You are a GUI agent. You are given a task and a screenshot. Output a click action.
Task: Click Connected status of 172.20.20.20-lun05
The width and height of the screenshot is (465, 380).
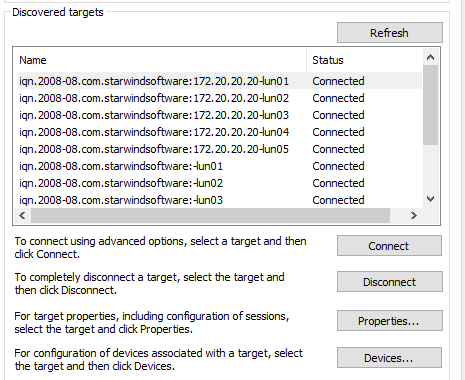[x=338, y=149]
